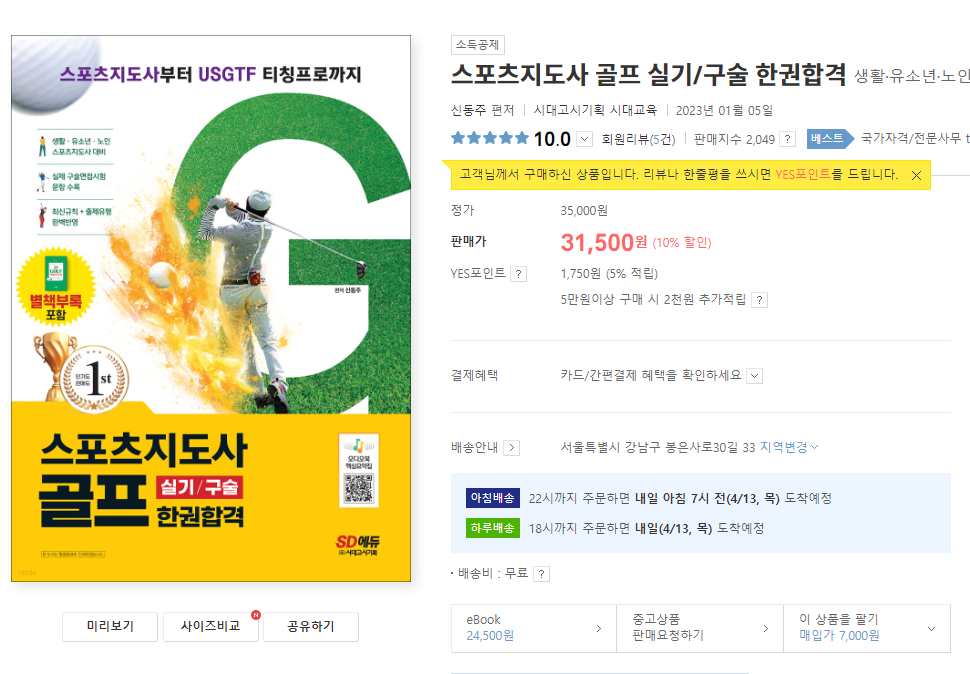Expand the 지역변경 chevron
This screenshot has height=674, width=970.
[x=814, y=447]
